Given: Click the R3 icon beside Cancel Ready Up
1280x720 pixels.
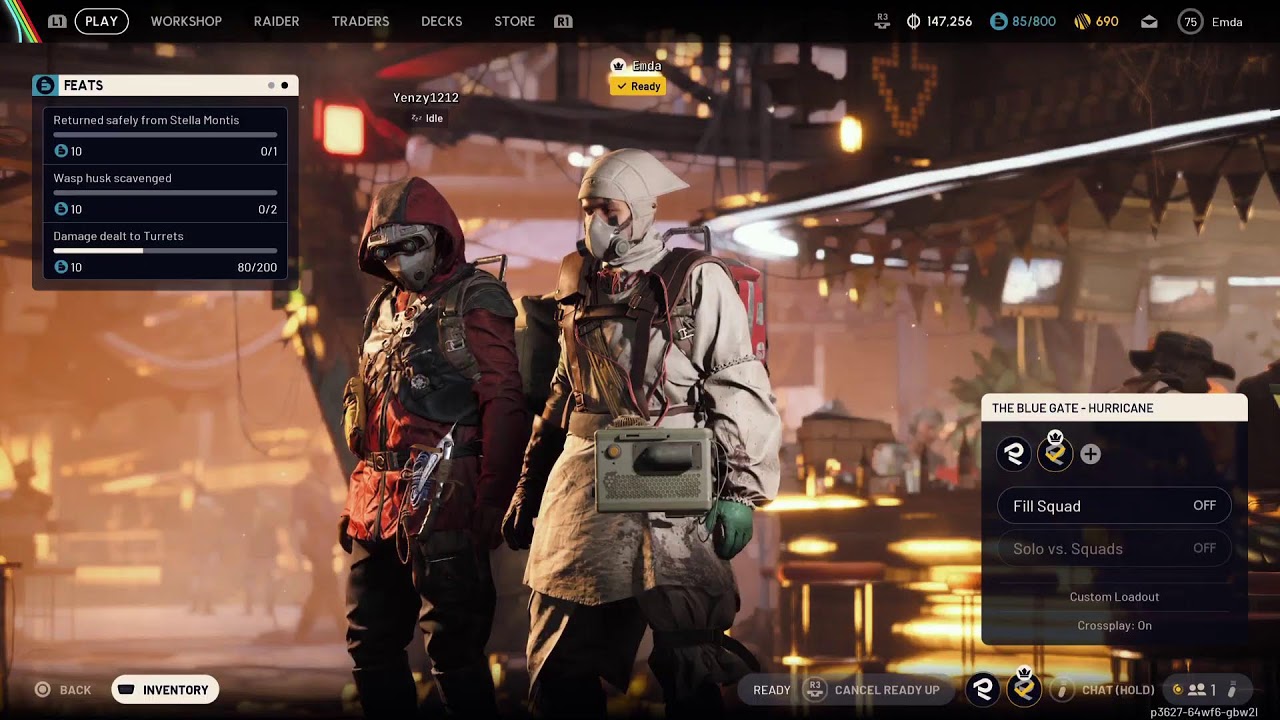Looking at the screenshot, I should tap(815, 689).
